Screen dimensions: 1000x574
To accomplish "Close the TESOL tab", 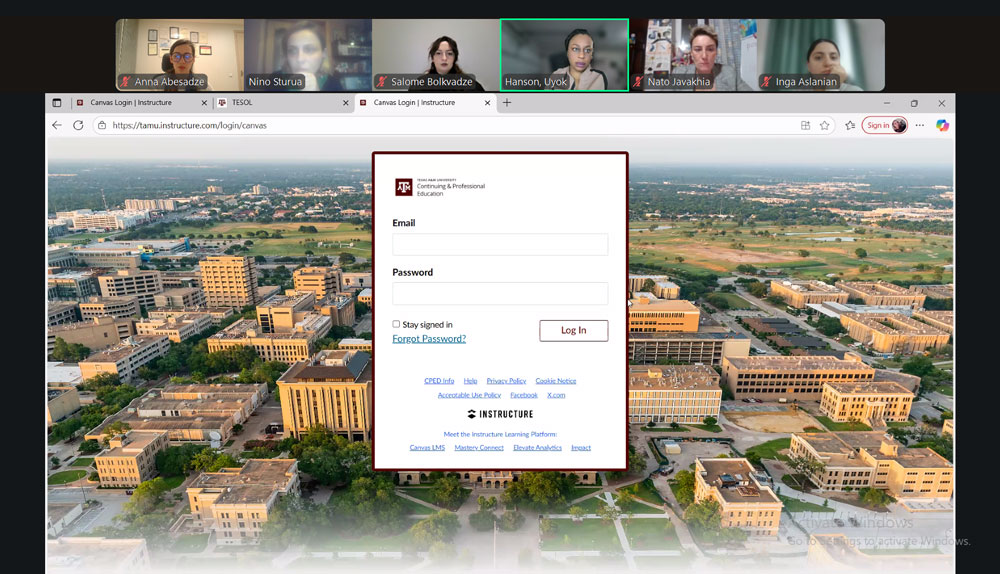I will pos(346,102).
